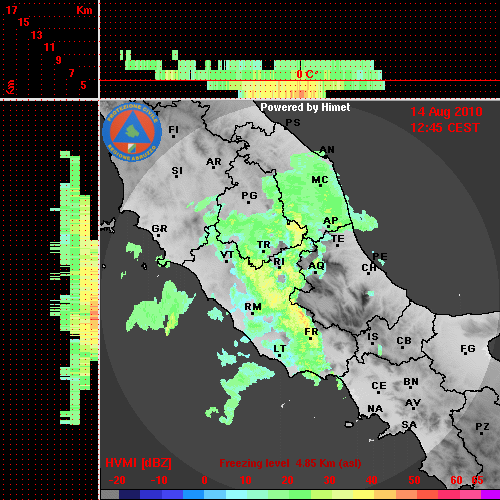
Task: Select the PS city label
Action: tap(293, 123)
